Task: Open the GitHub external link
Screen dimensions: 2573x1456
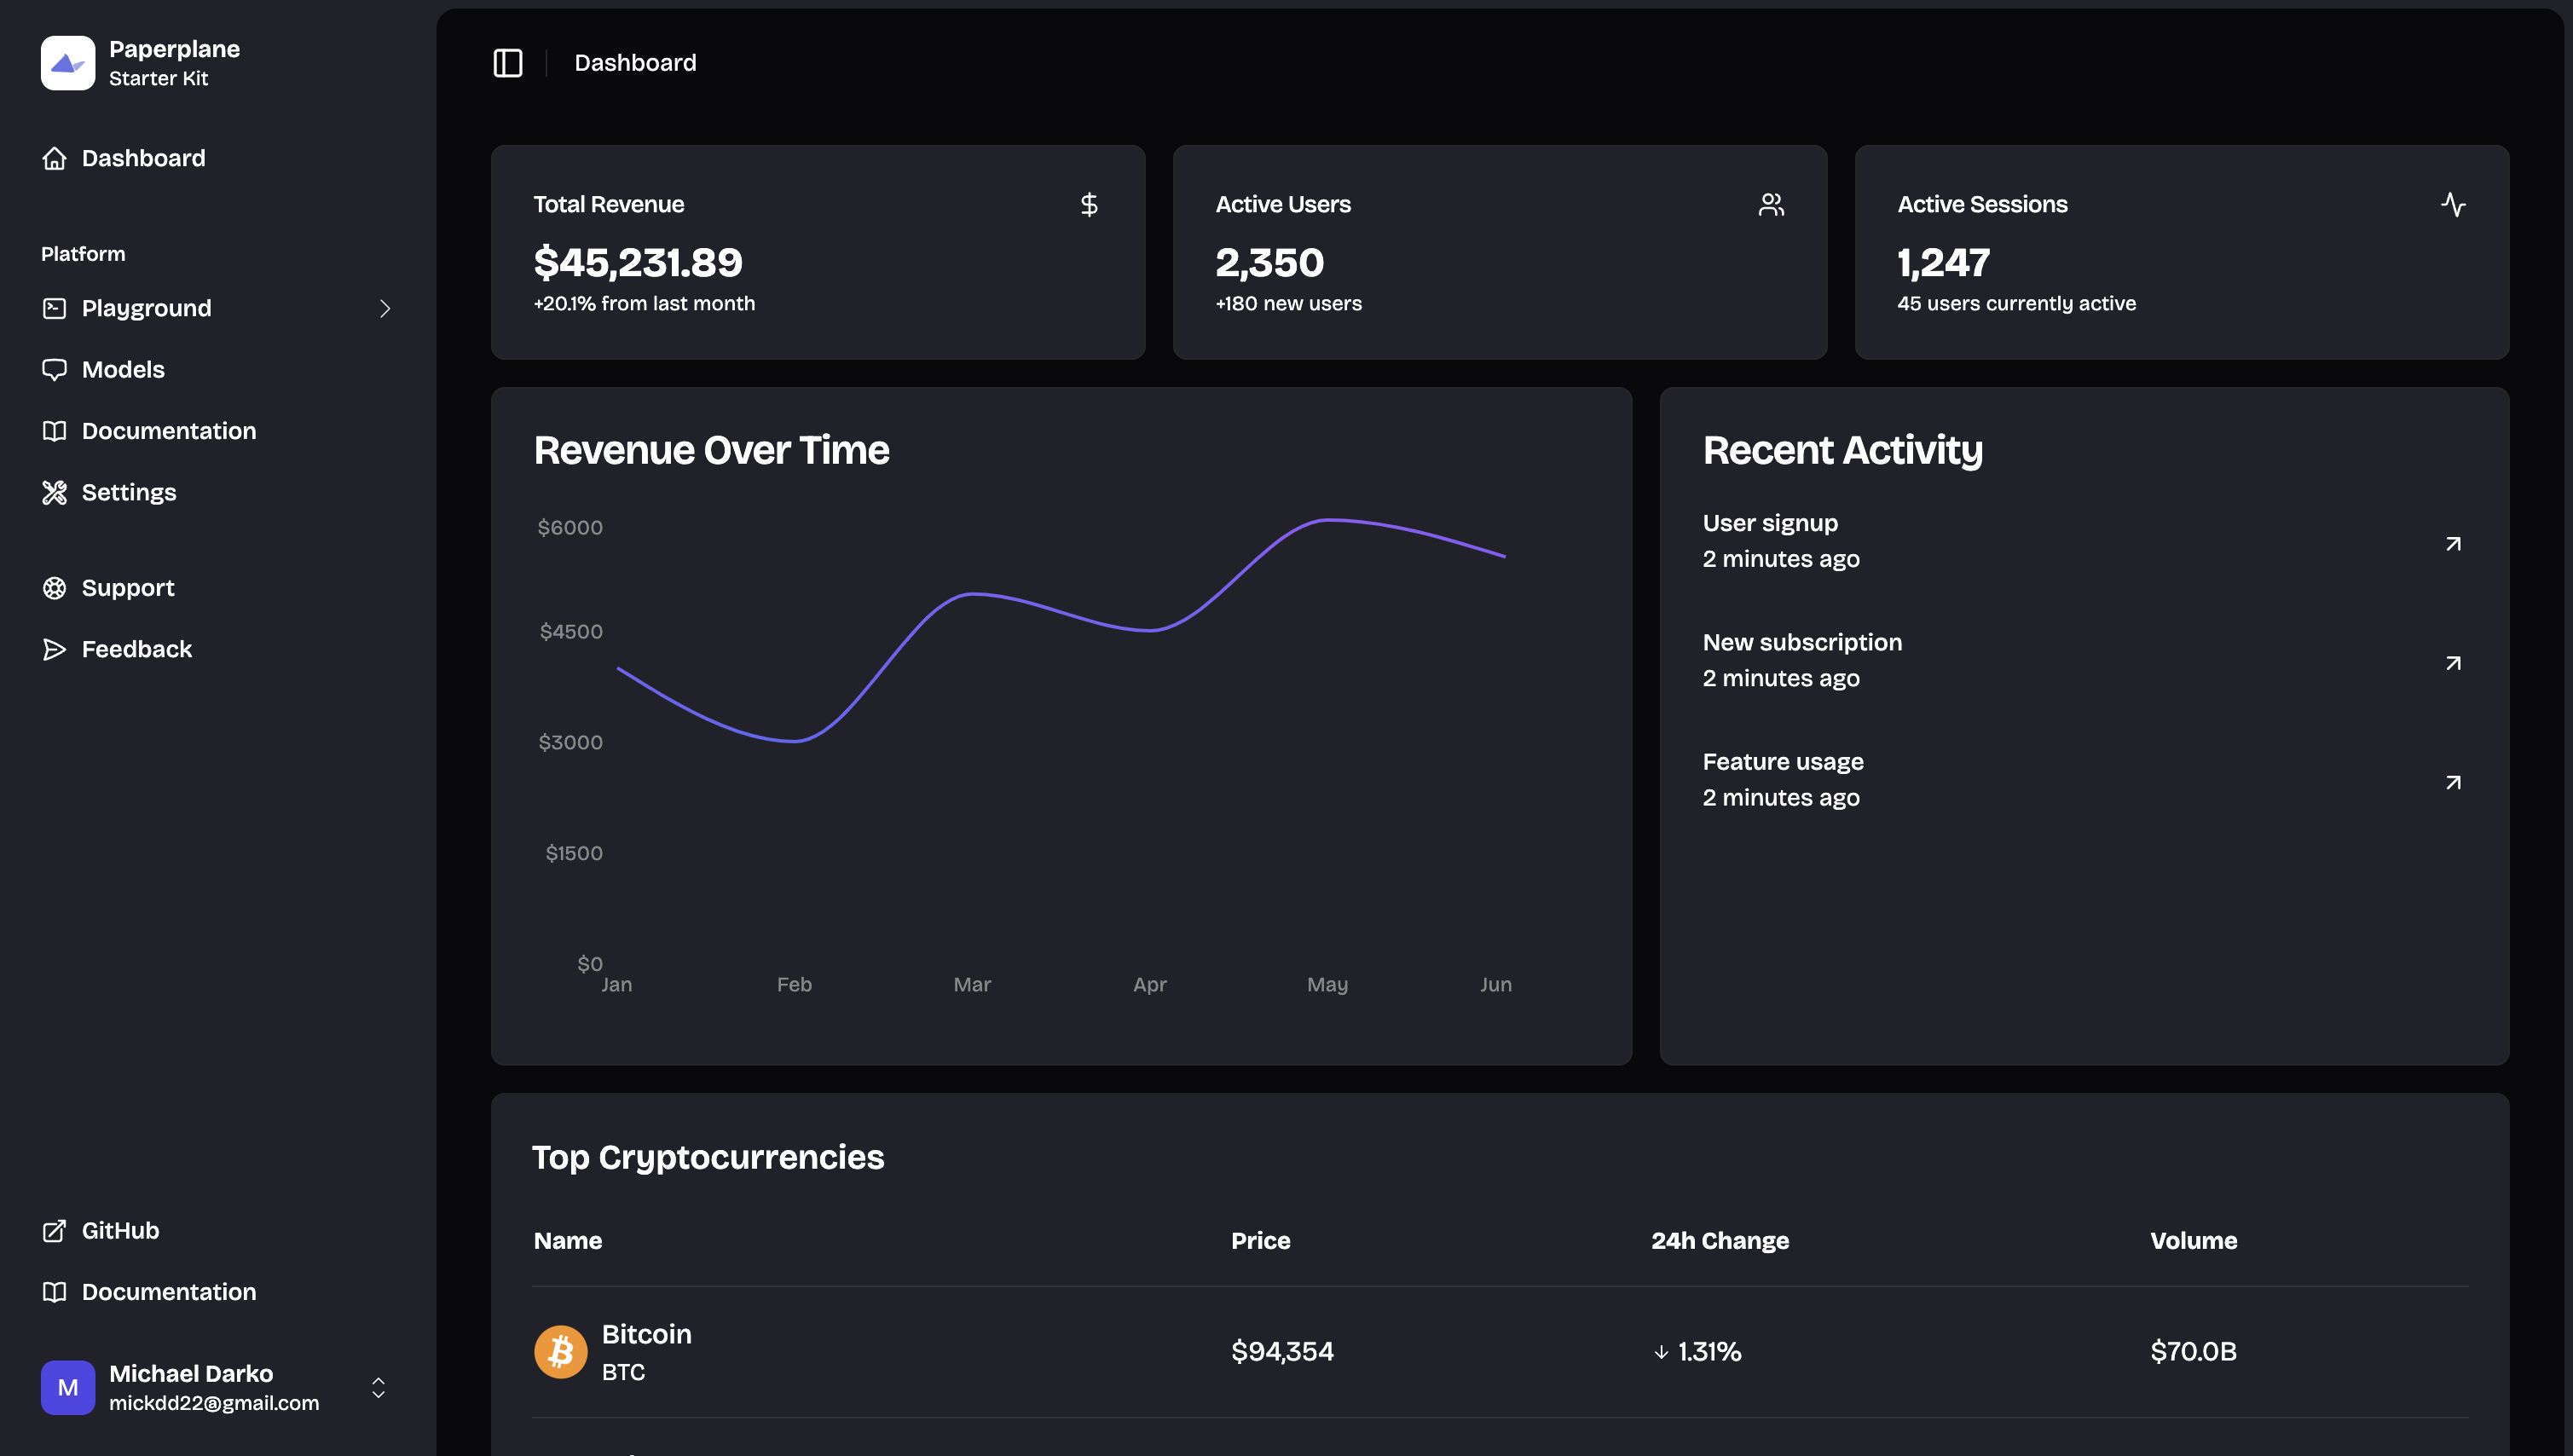Action: (x=120, y=1230)
